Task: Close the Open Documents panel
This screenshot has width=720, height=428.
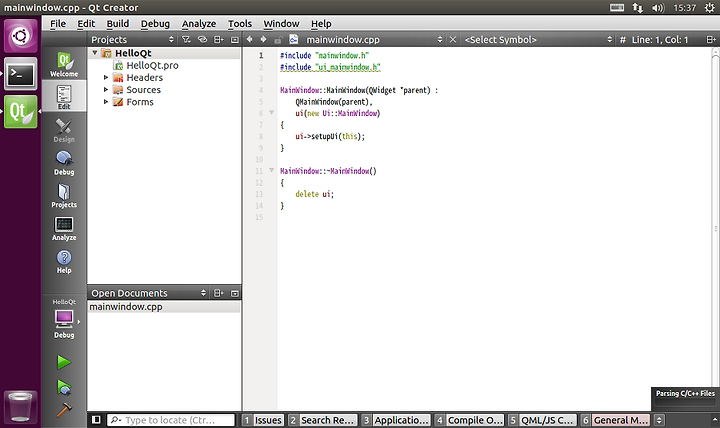Action: [235, 293]
